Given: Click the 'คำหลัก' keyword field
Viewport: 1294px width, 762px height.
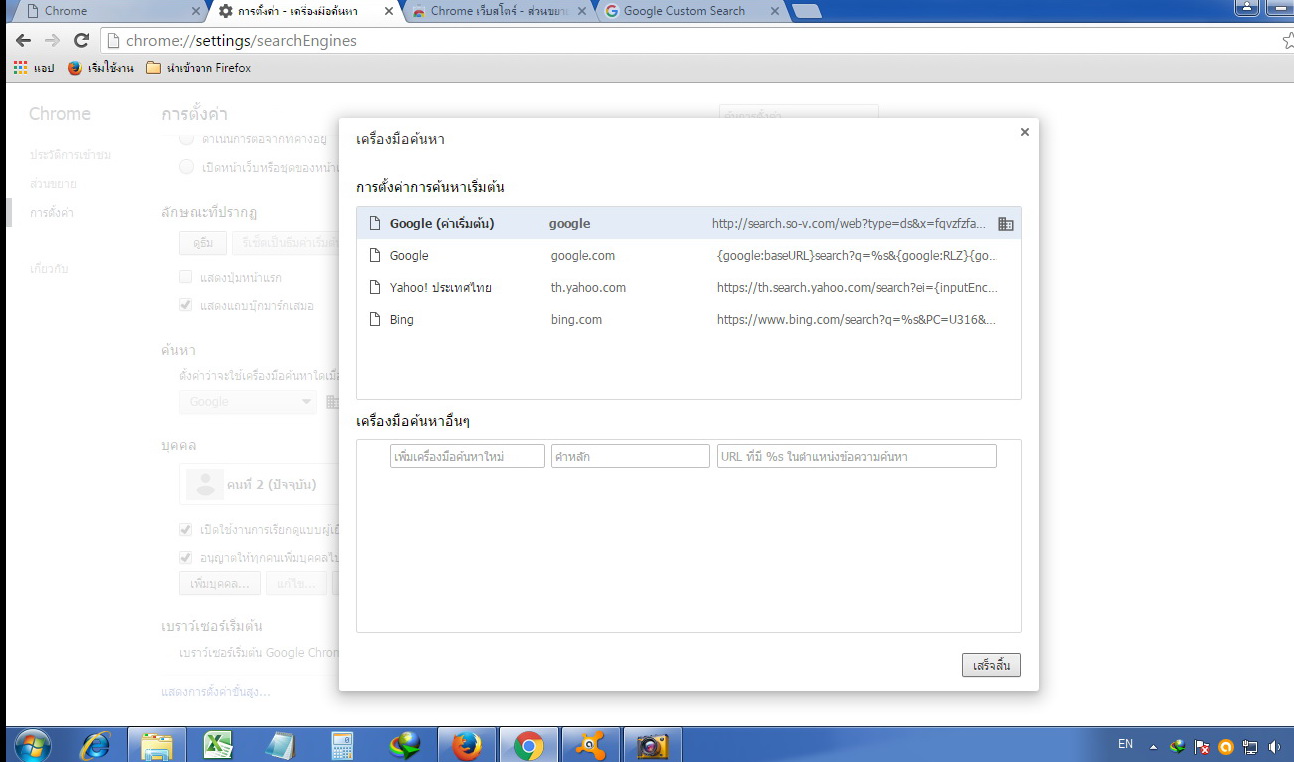Looking at the screenshot, I should 630,456.
